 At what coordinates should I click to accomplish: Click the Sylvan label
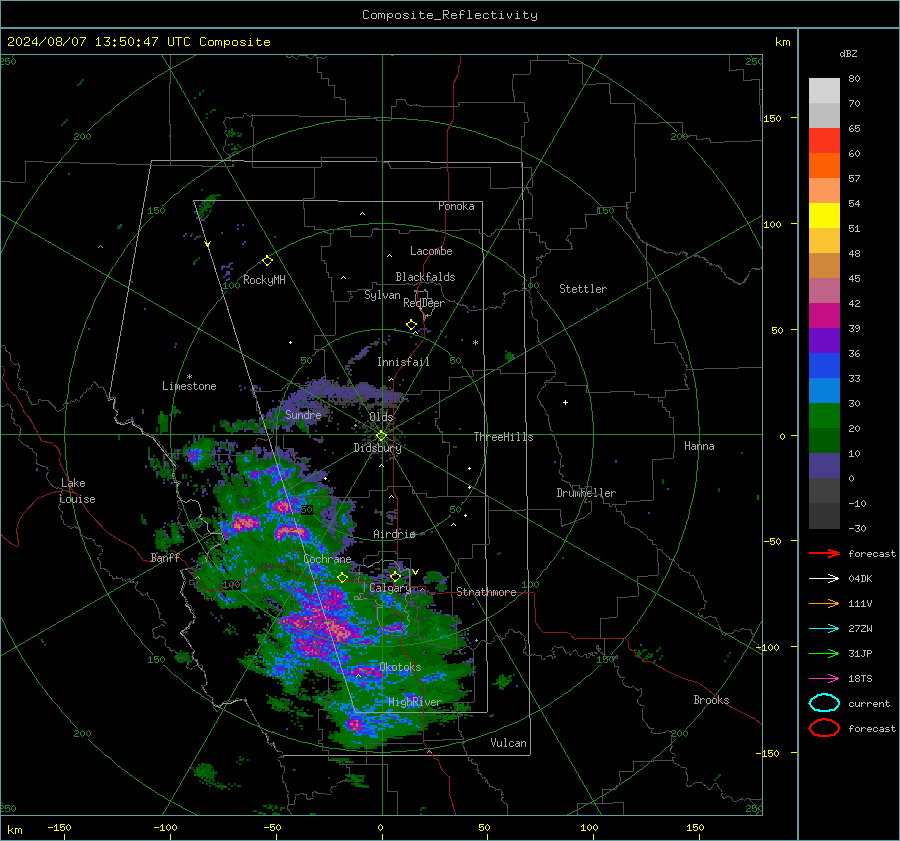pyautogui.click(x=382, y=295)
